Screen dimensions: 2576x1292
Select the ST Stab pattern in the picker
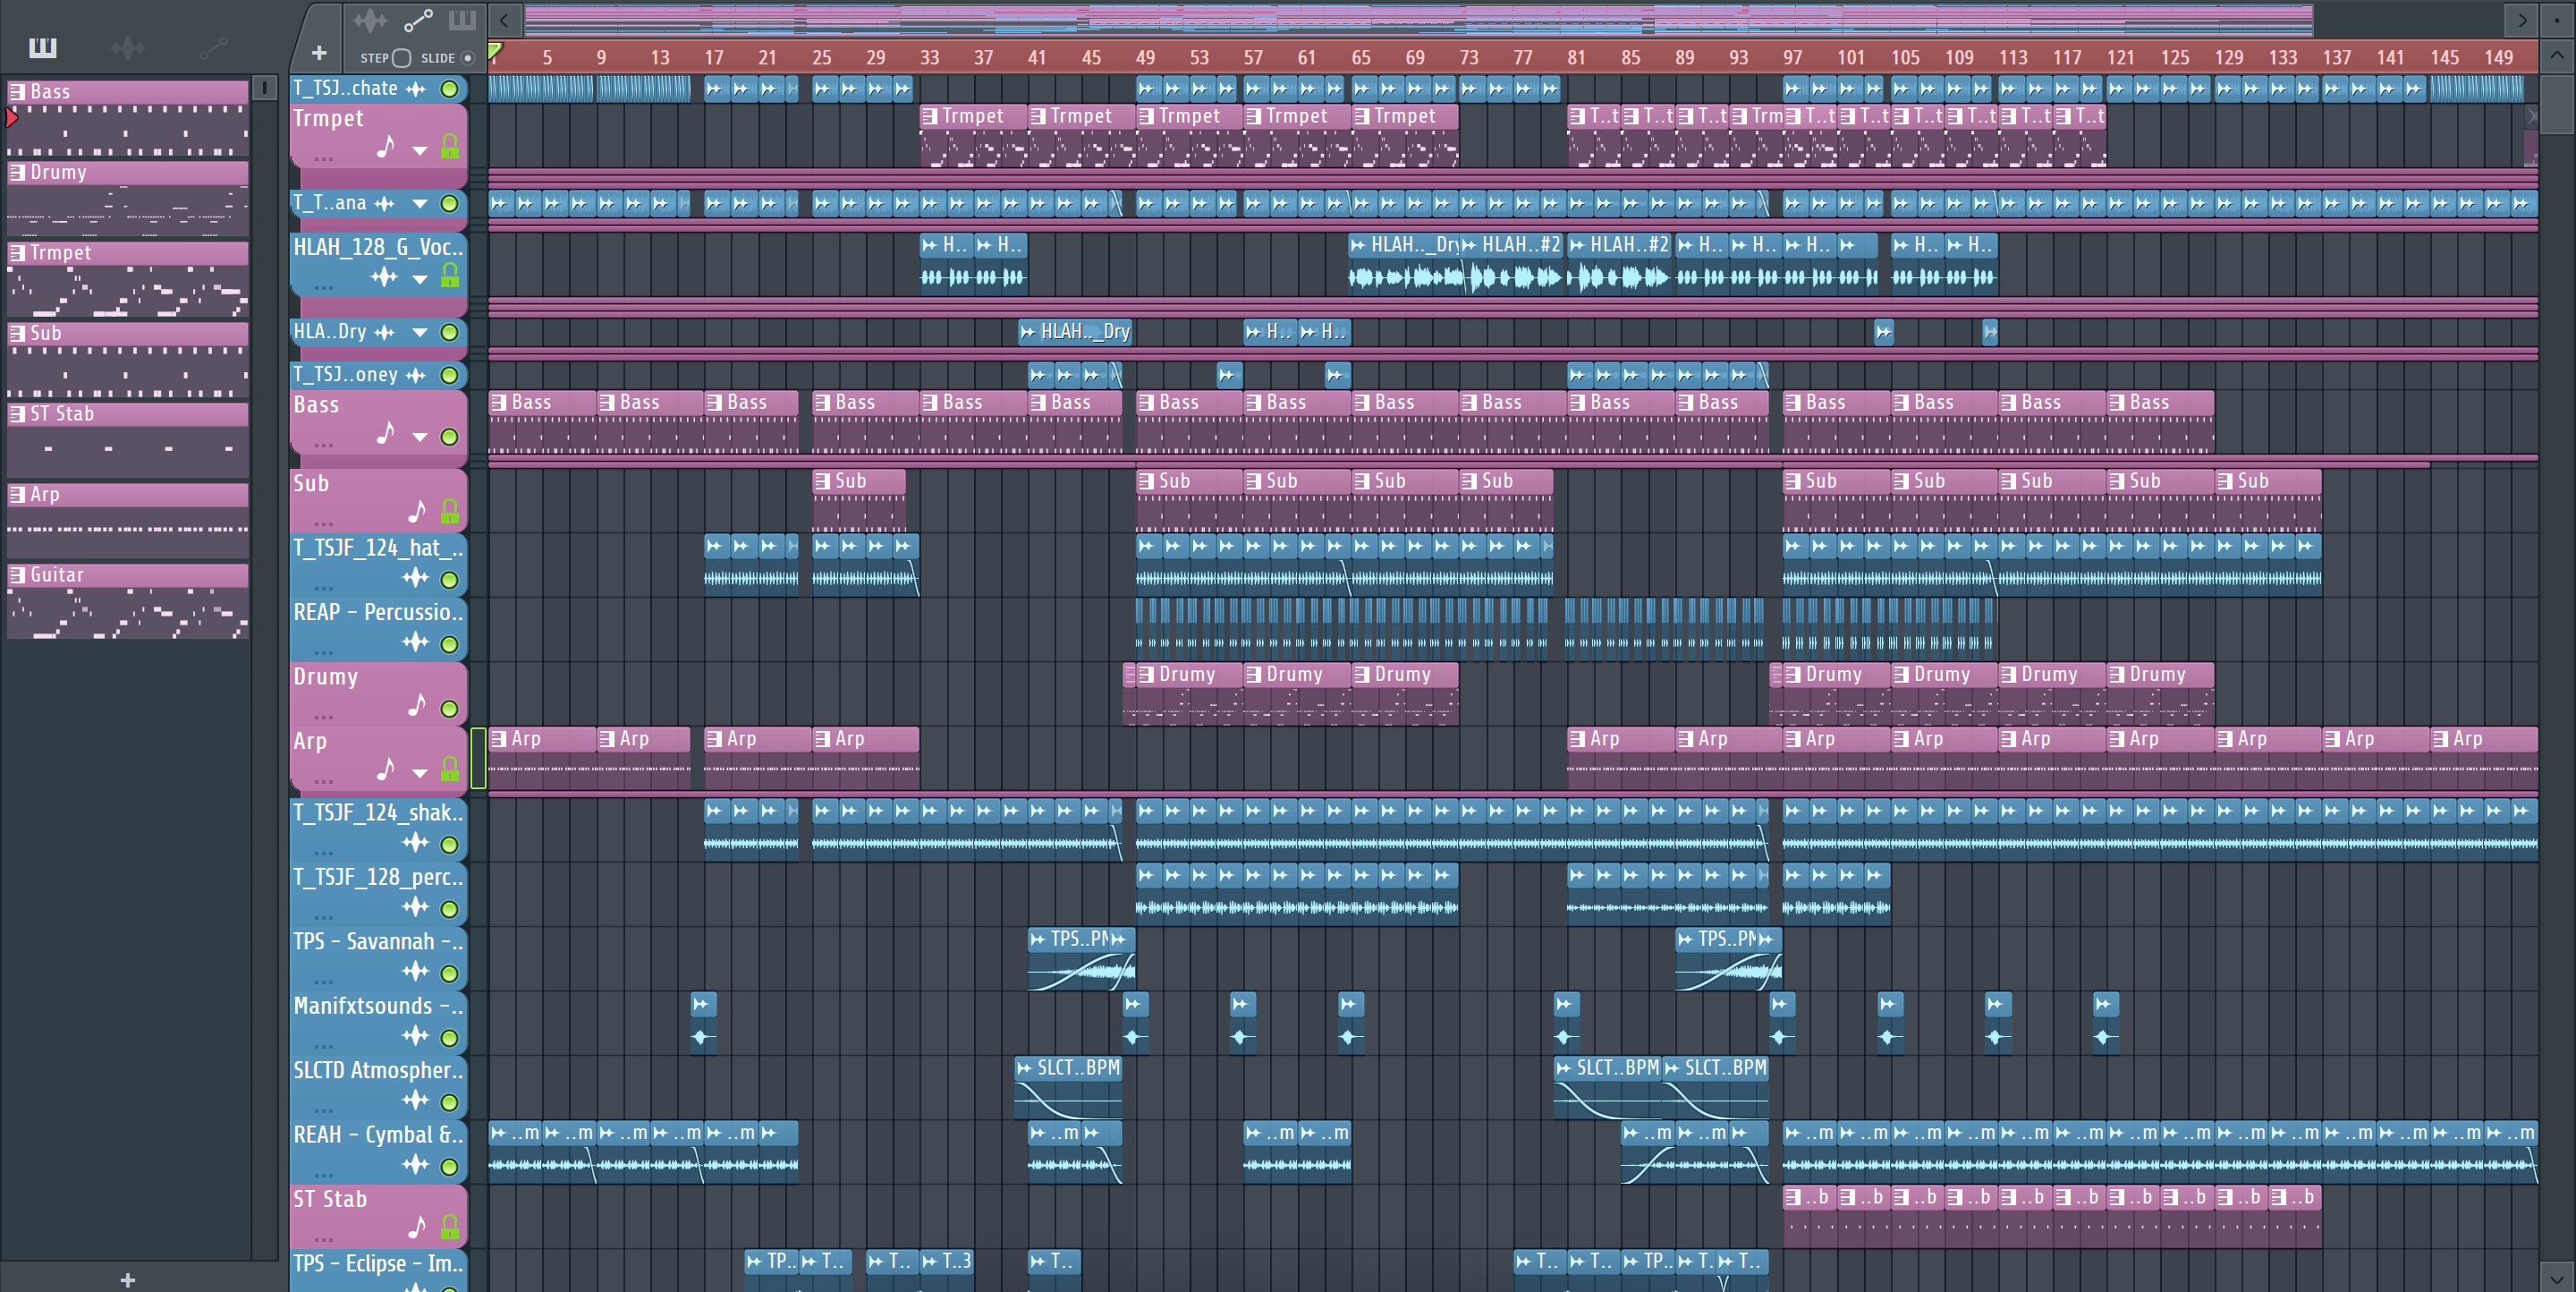tap(128, 440)
